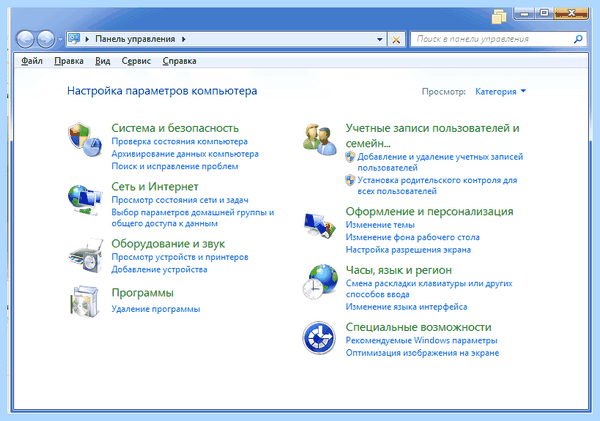
Task: Click the Просмотр: label
Action: pos(443,91)
